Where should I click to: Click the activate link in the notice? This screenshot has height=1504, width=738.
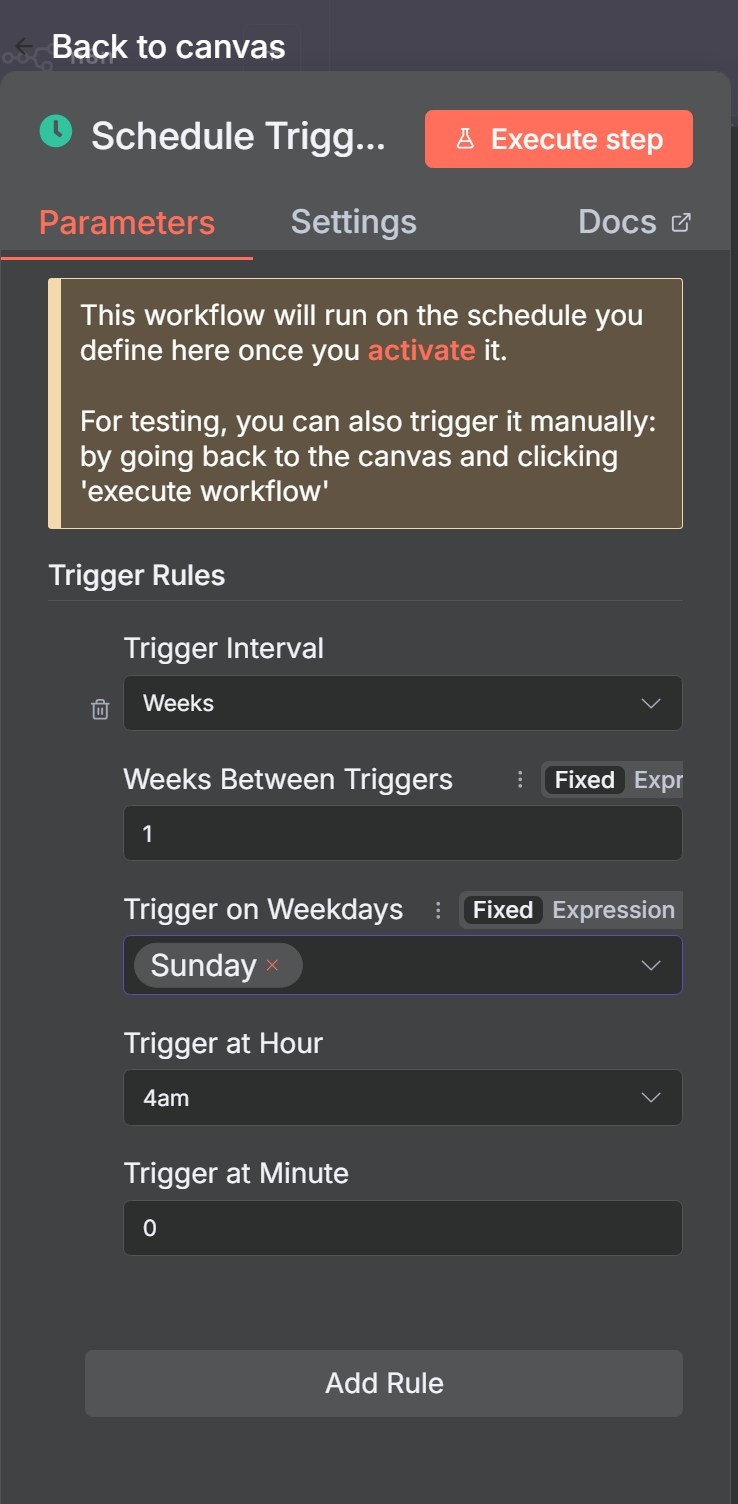click(421, 351)
